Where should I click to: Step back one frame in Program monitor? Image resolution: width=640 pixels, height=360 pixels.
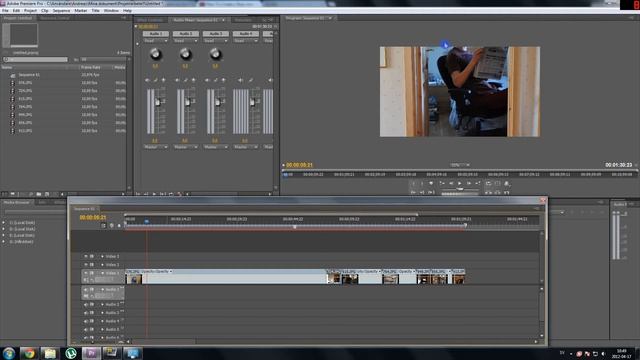[451, 184]
